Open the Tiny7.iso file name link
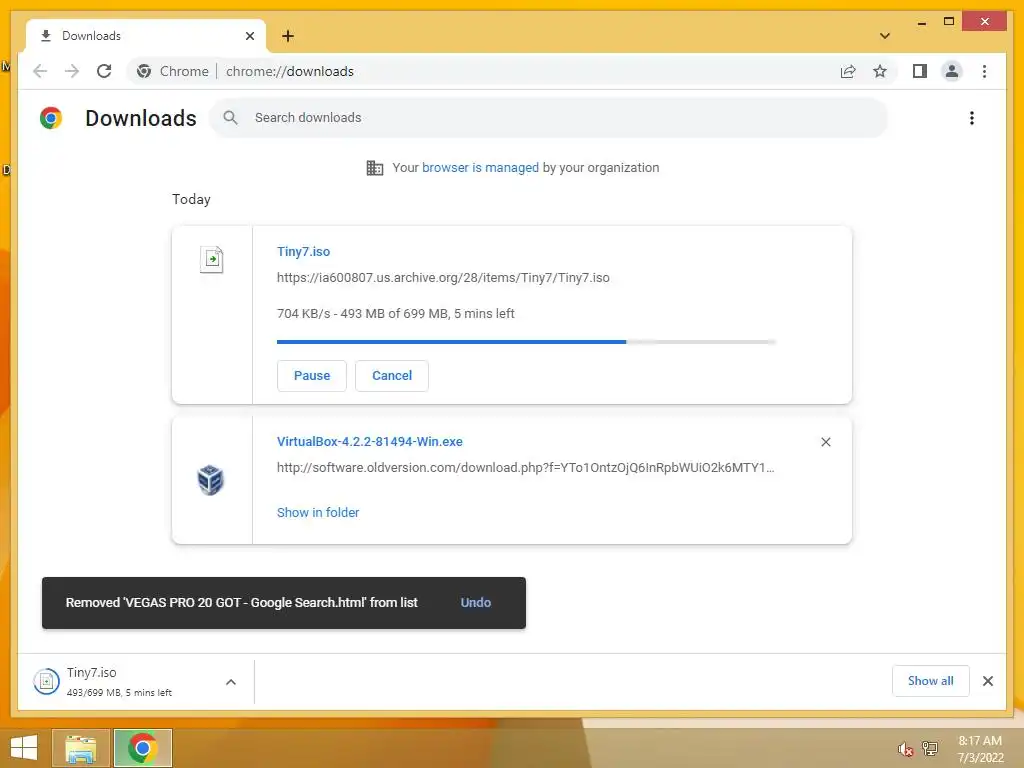Screen dimensions: 1024x768 [303, 251]
